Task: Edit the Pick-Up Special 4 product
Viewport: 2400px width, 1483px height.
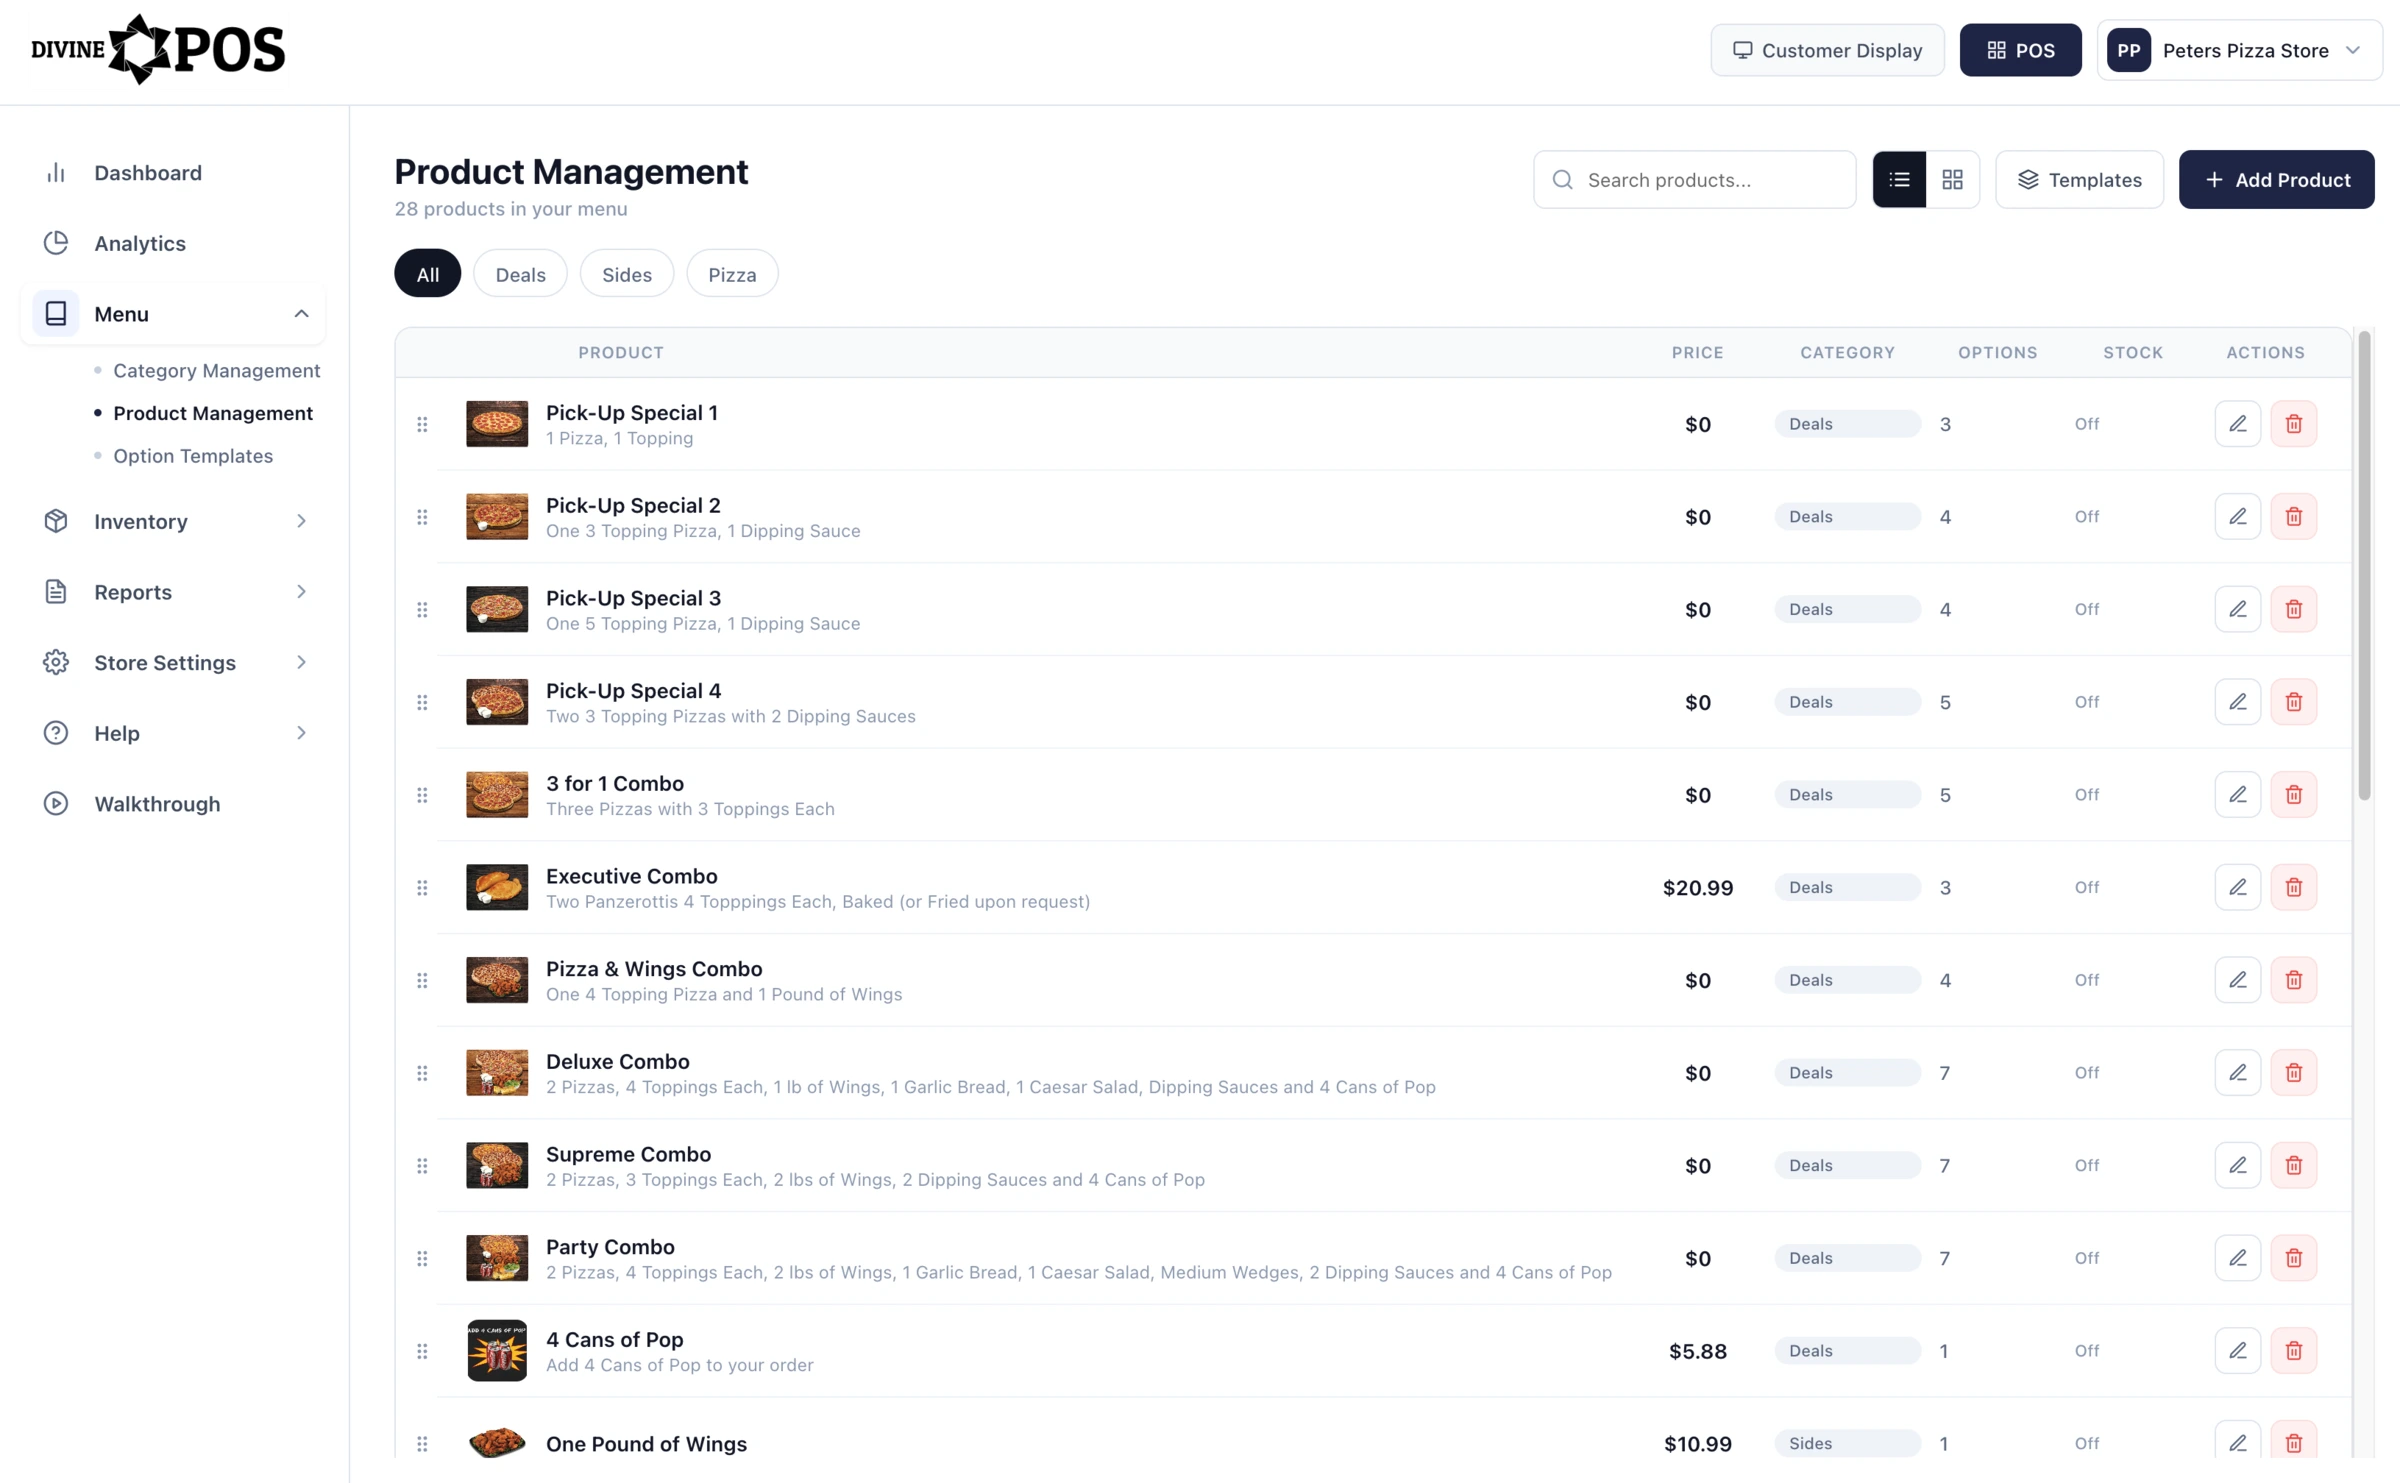Action: point(2237,702)
